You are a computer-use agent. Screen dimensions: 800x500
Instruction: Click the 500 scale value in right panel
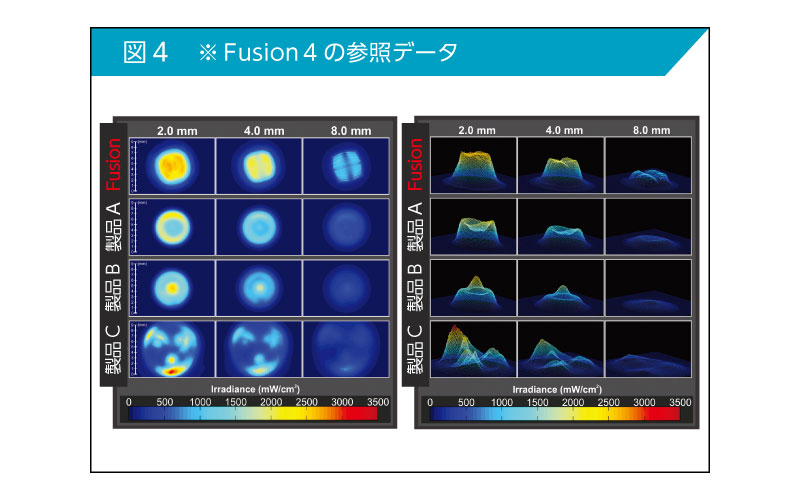[466, 402]
